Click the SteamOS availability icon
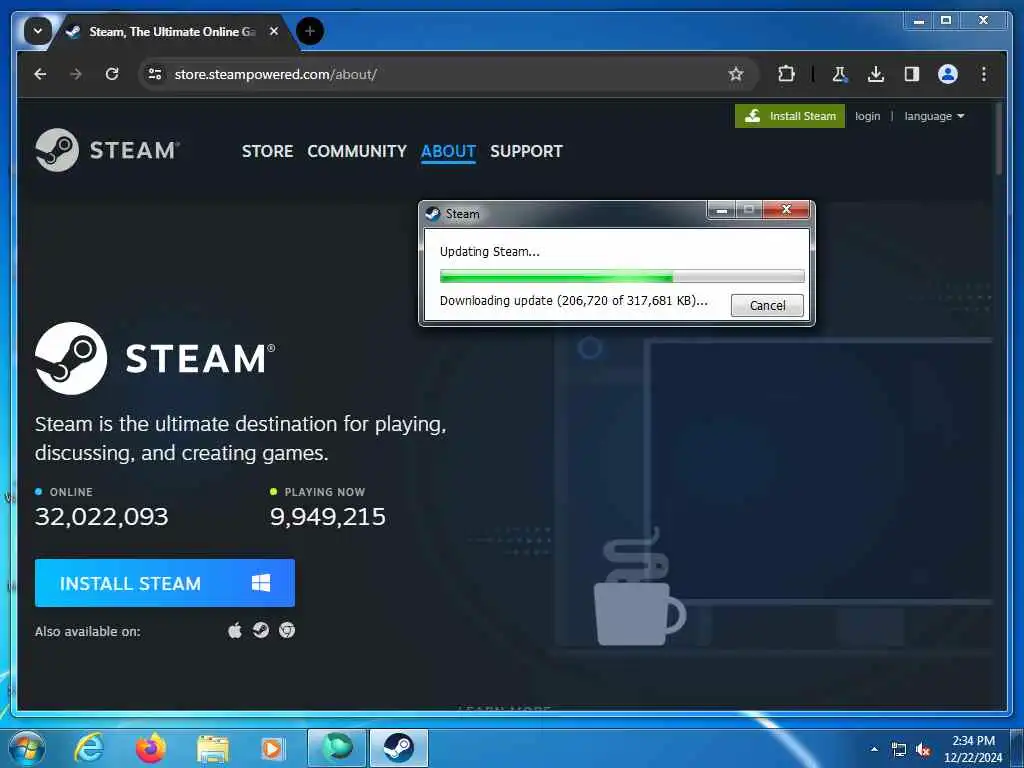Viewport: 1024px width, 768px height. point(261,630)
